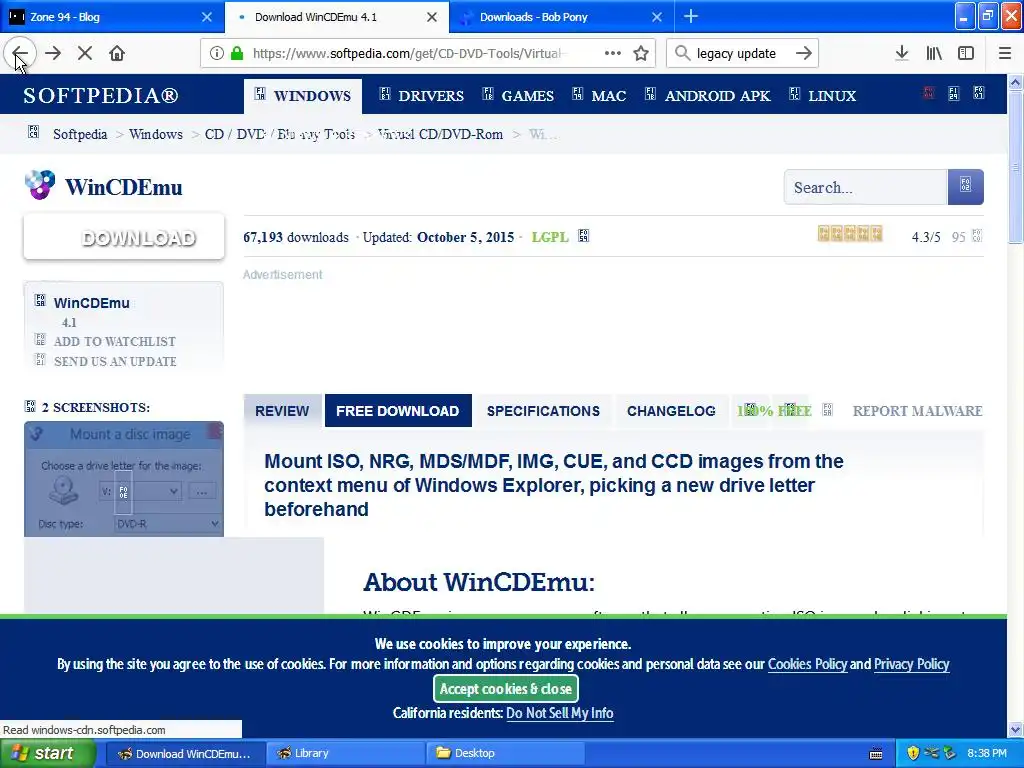Viewport: 1024px width, 768px height.
Task: Open the MAC section
Action: coord(599,96)
